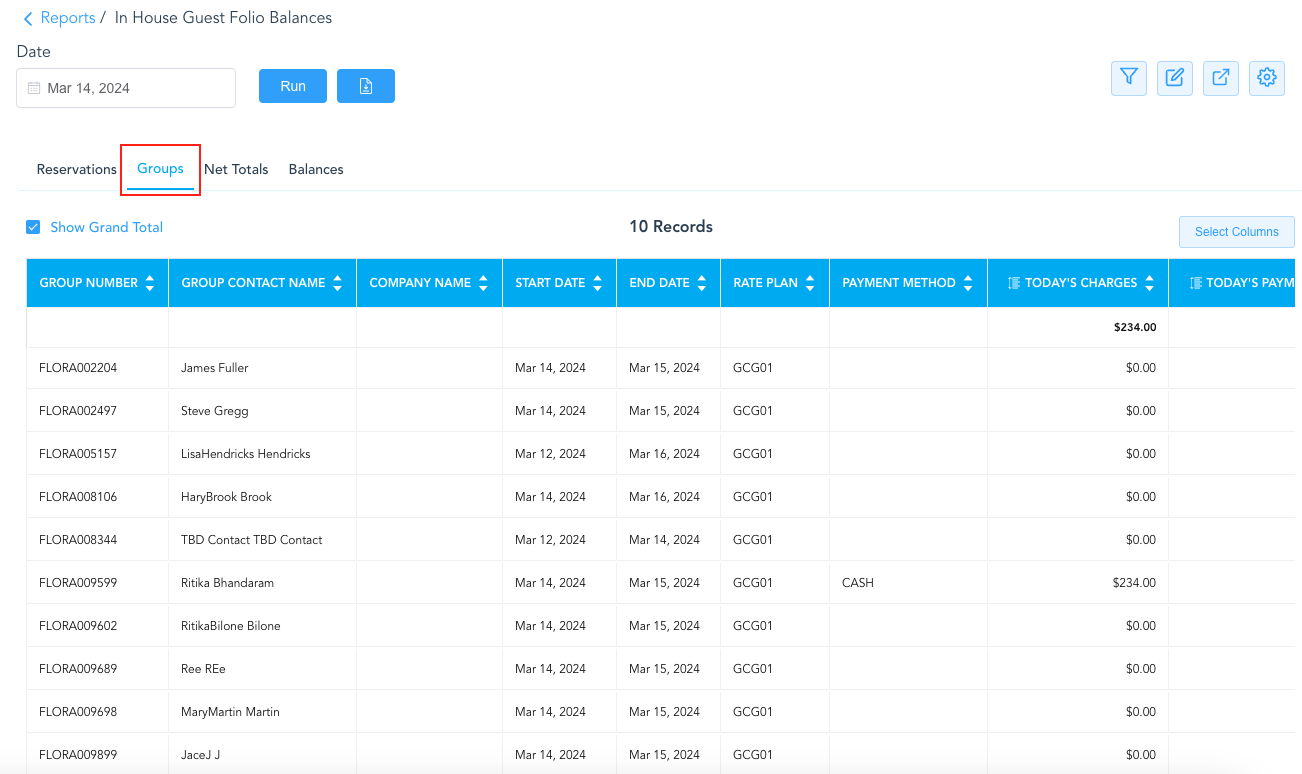Click contact Ritika Bhandaram
1302x774 pixels.
pyautogui.click(x=227, y=583)
